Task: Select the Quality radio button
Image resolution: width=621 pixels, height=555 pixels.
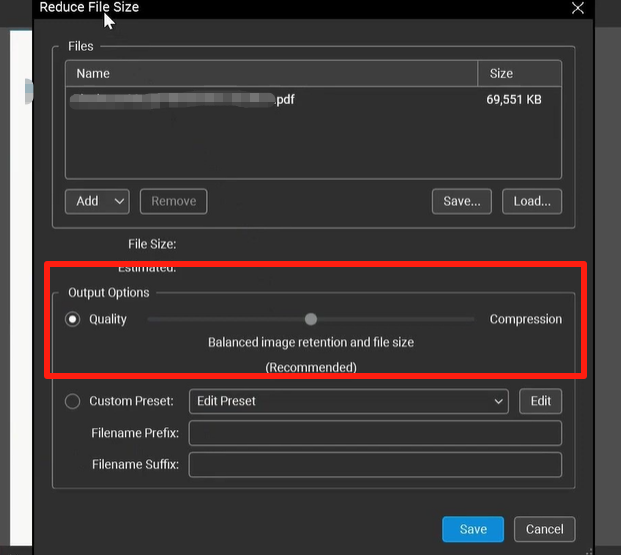Action: tap(72, 319)
